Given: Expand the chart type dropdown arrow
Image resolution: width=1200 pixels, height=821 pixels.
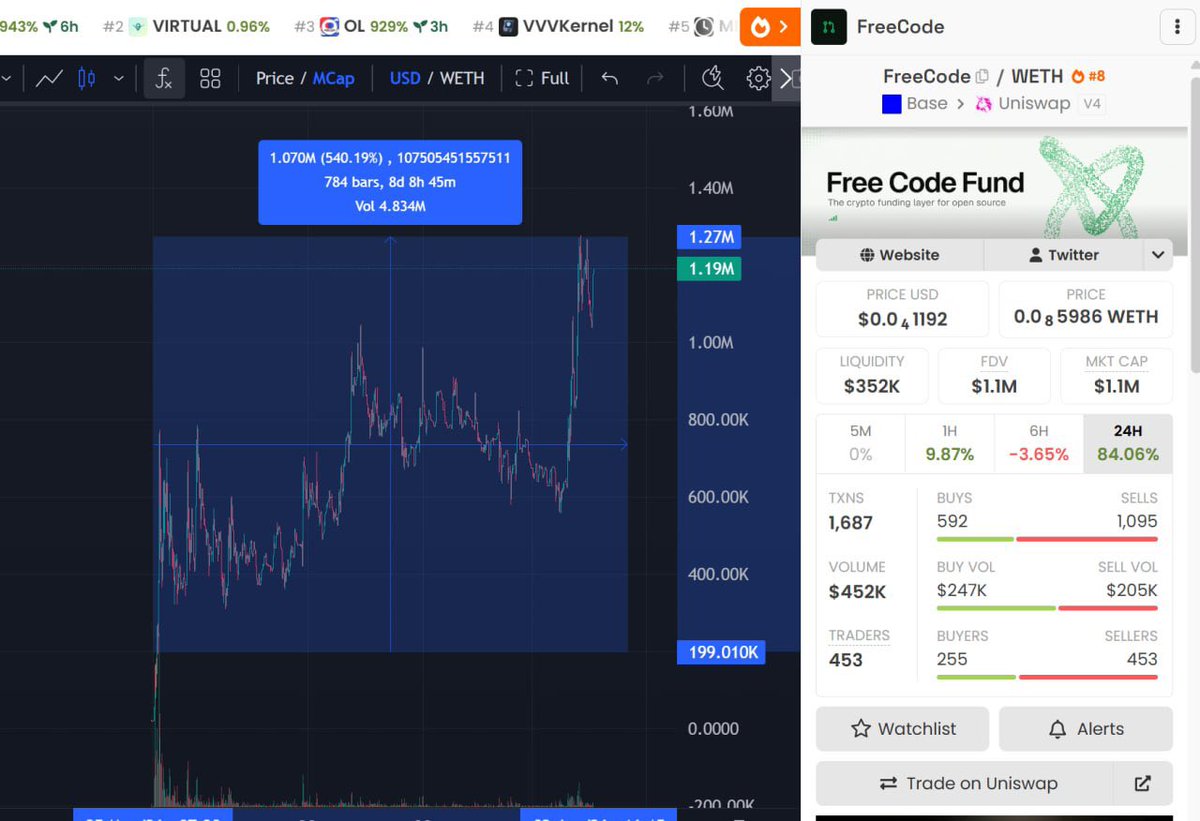Looking at the screenshot, I should [119, 78].
